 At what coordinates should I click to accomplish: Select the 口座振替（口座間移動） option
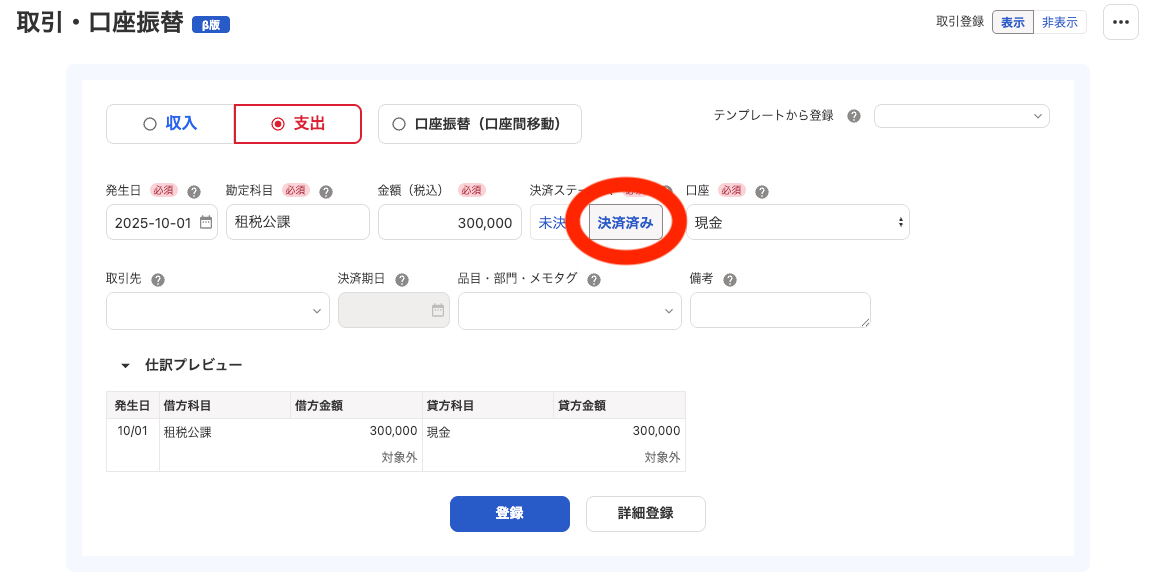(479, 123)
